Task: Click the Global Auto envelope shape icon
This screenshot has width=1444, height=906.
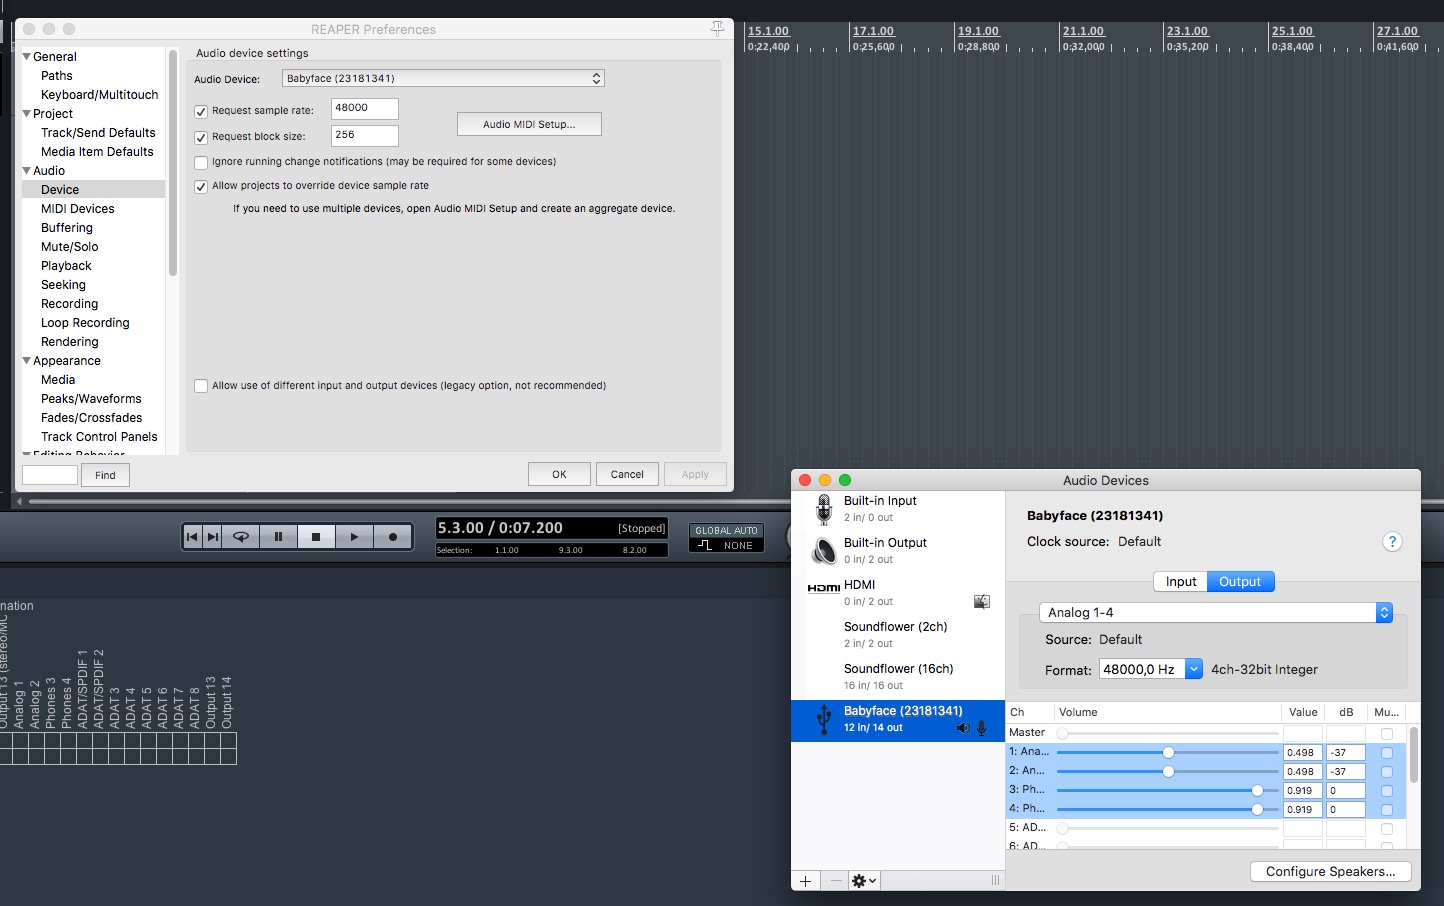Action: click(x=705, y=545)
